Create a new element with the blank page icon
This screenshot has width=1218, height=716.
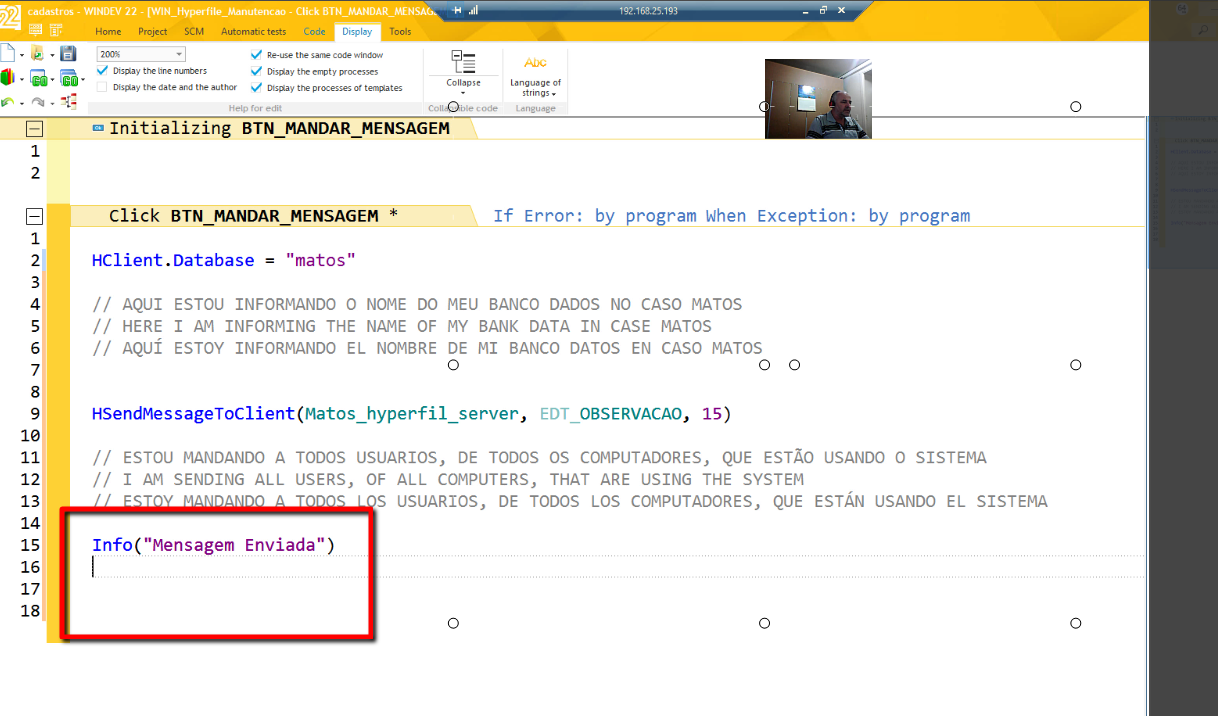coord(8,52)
